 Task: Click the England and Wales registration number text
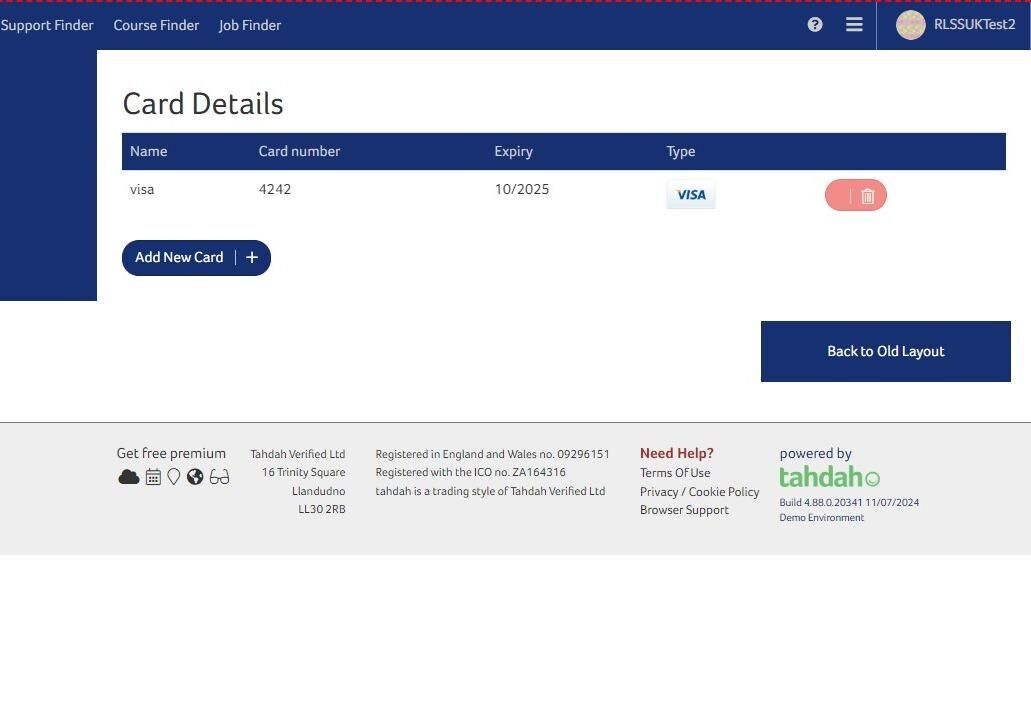click(492, 454)
